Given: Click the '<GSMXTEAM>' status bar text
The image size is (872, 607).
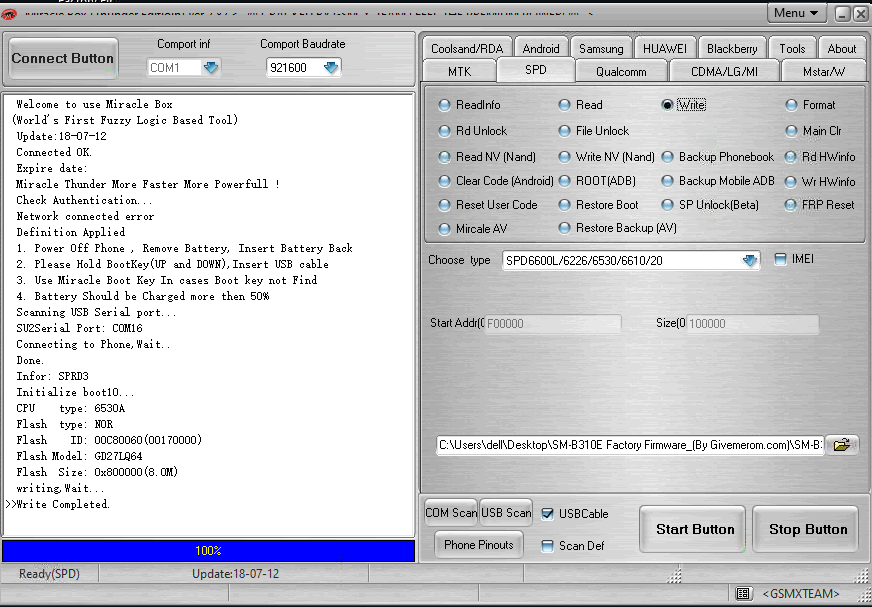Looking at the screenshot, I should (x=801, y=594).
